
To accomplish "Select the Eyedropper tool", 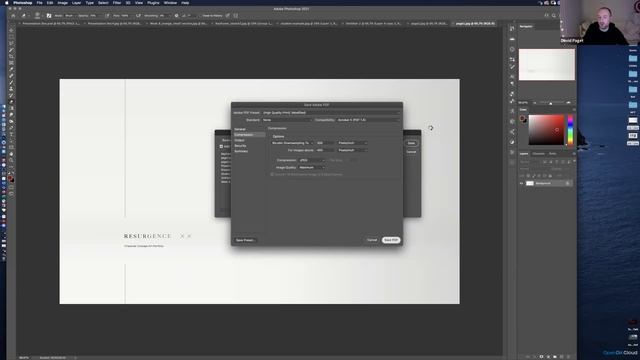I will [11, 69].
